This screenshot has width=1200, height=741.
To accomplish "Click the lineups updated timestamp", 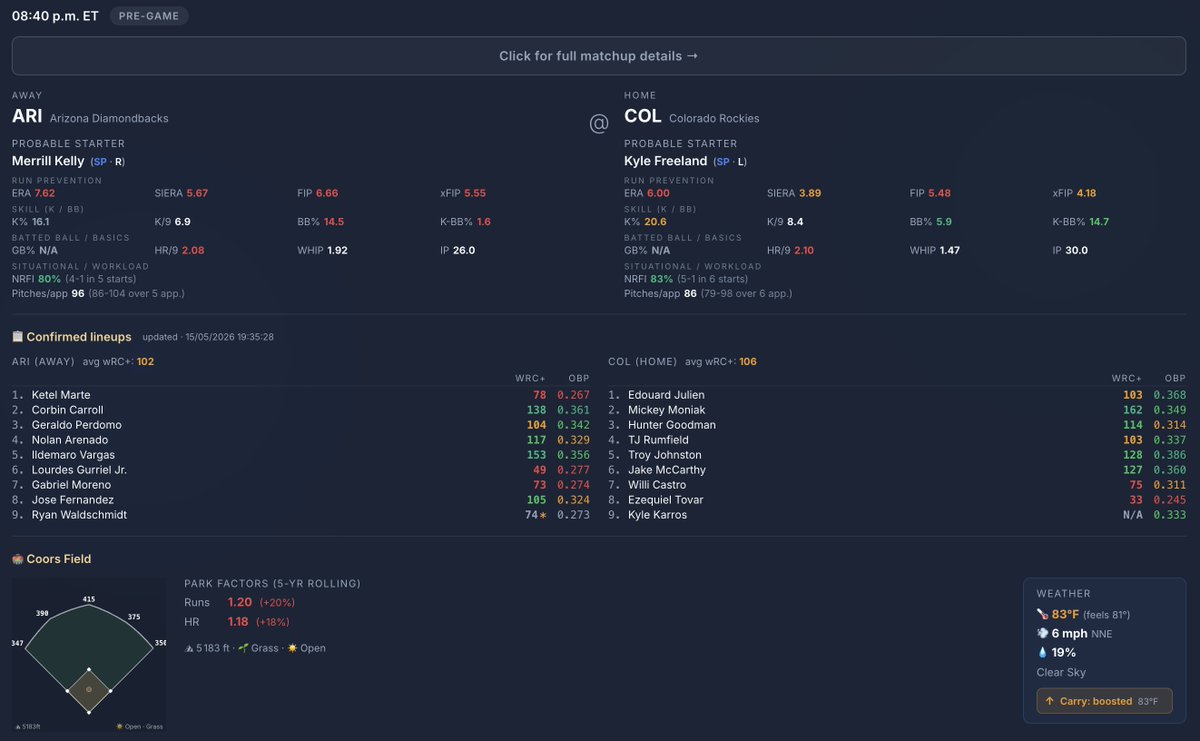I will click(x=208, y=337).
